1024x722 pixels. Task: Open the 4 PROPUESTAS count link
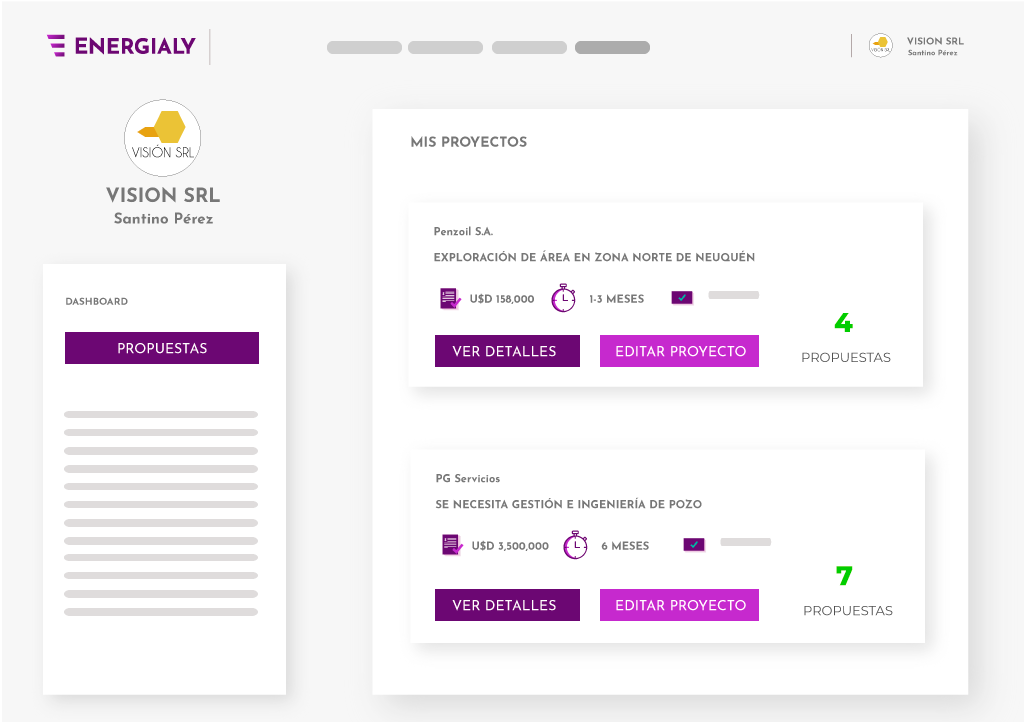pos(845,340)
